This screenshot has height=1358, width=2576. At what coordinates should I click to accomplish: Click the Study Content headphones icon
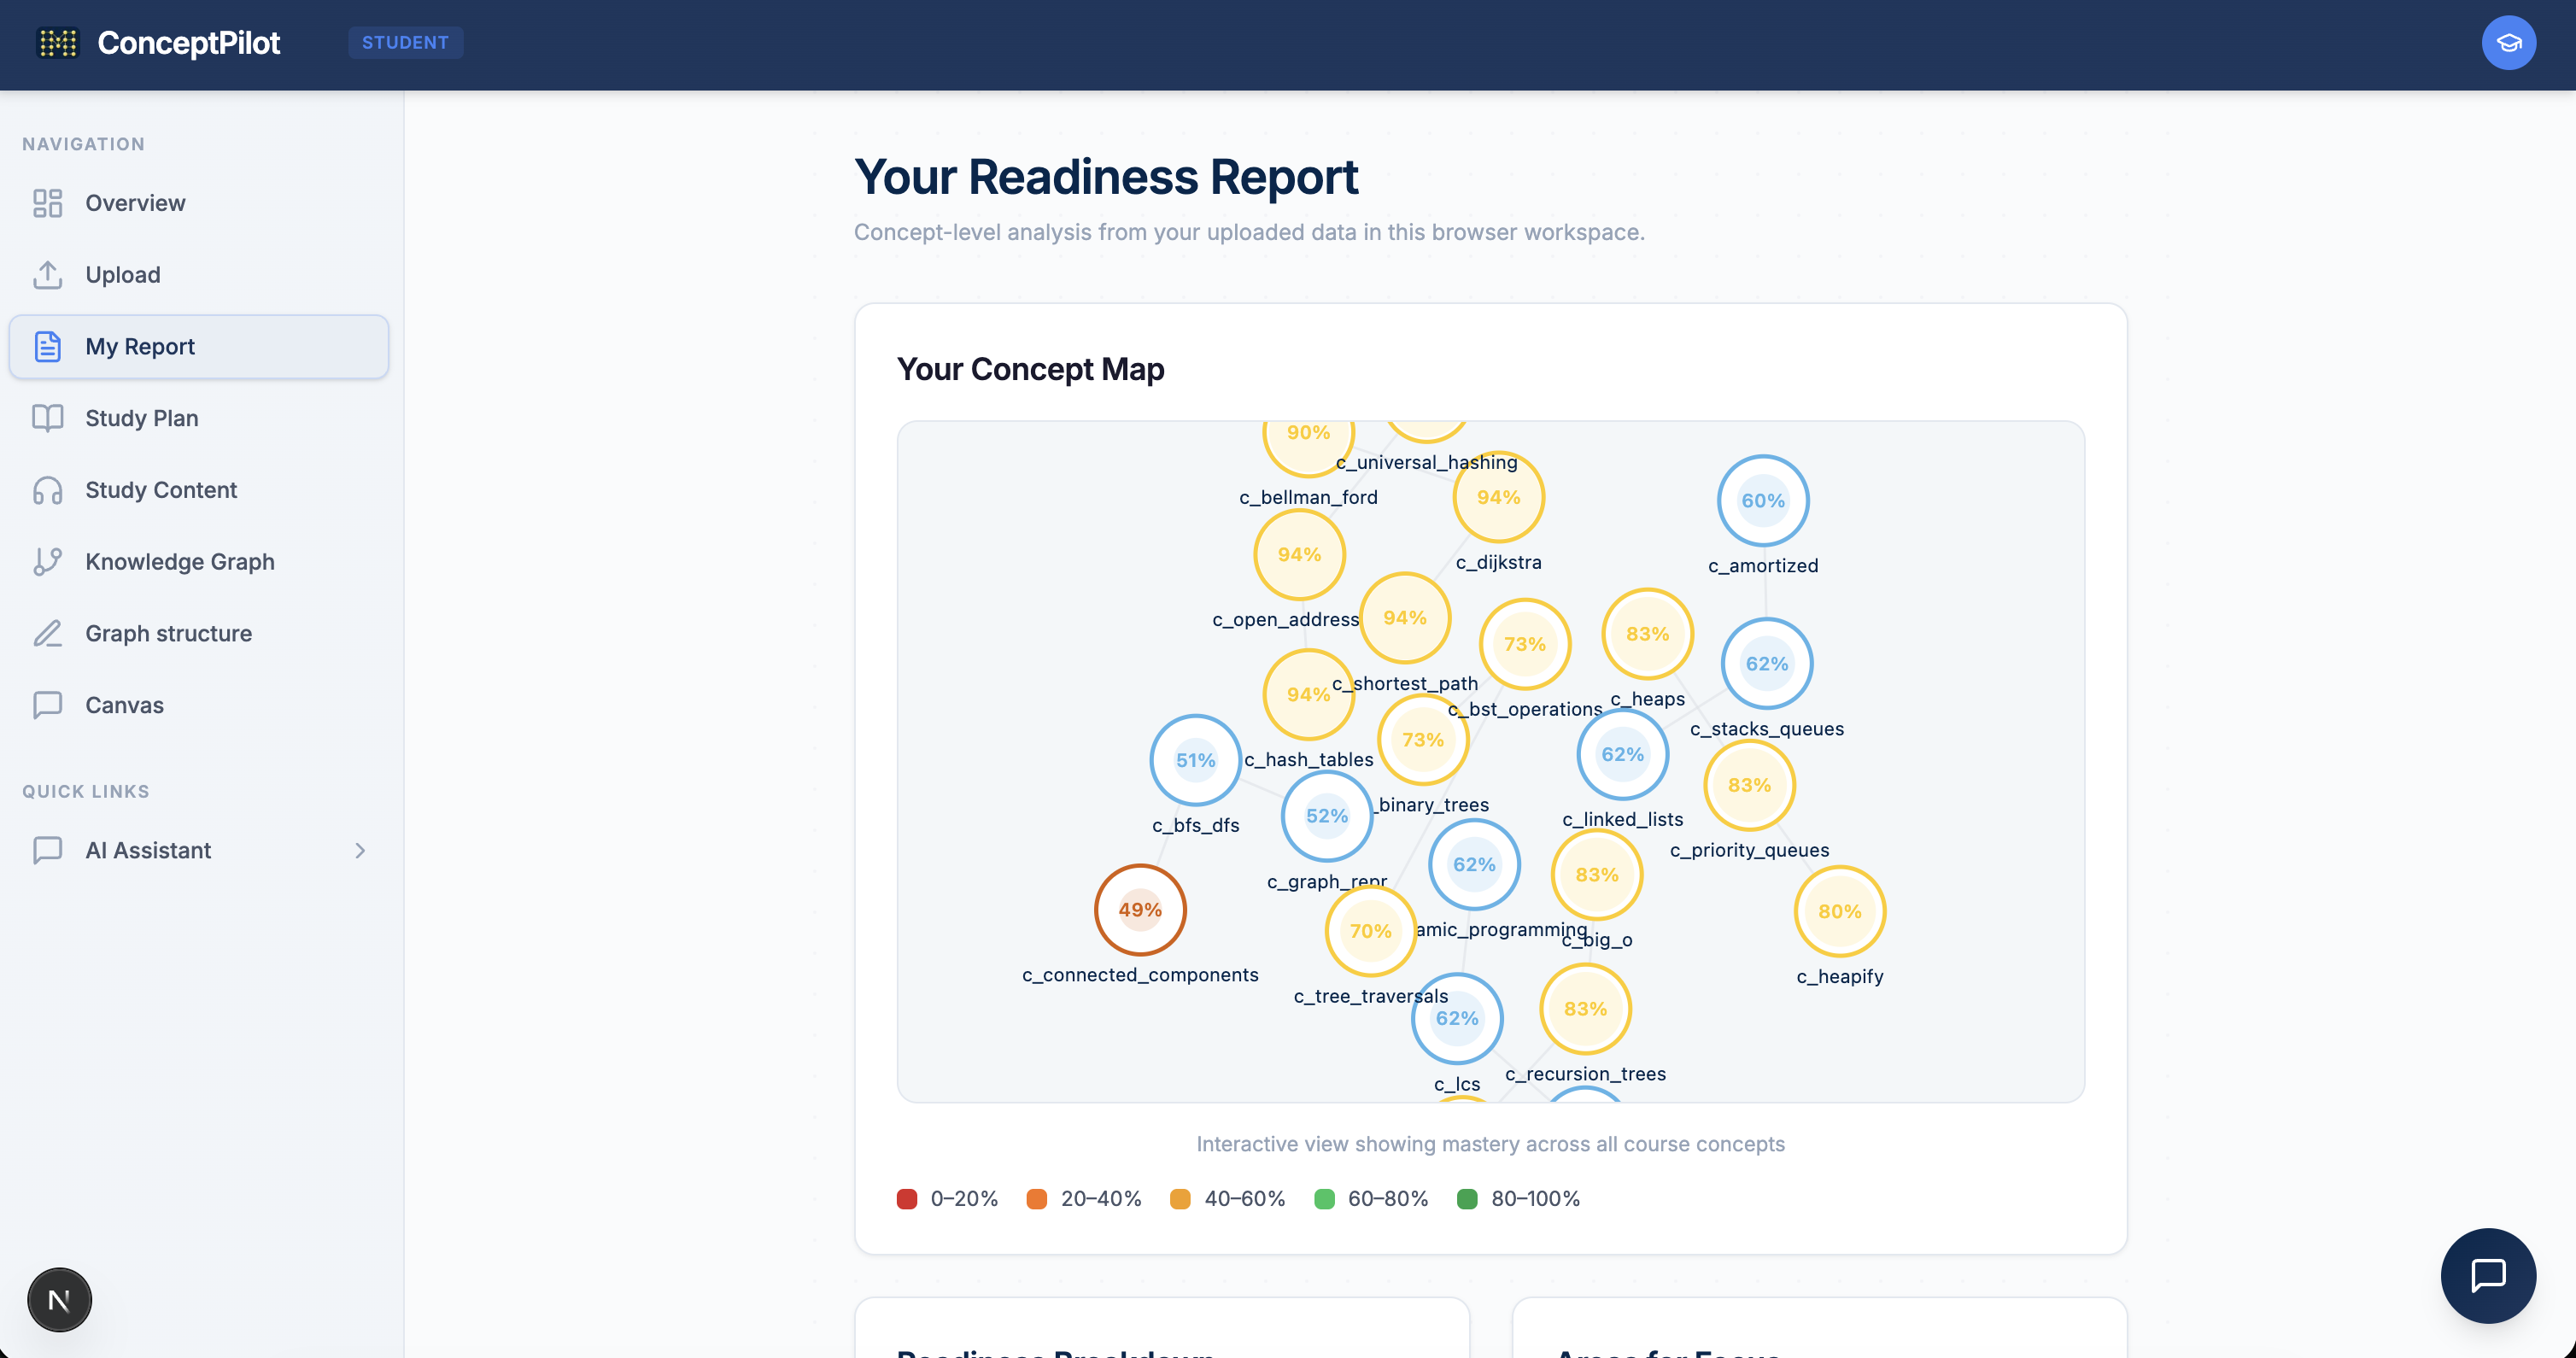(47, 490)
